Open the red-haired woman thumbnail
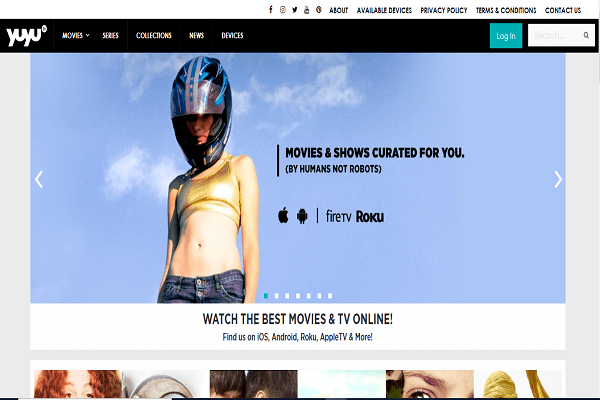 [x=78, y=384]
